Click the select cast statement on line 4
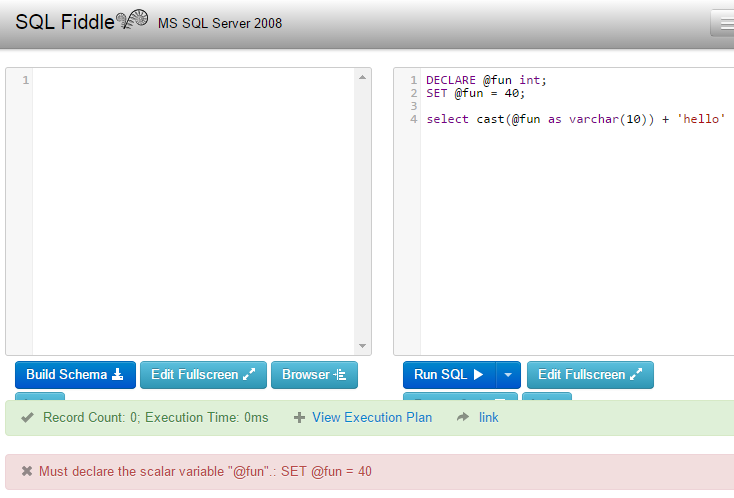The width and height of the screenshot is (734, 498). point(575,119)
